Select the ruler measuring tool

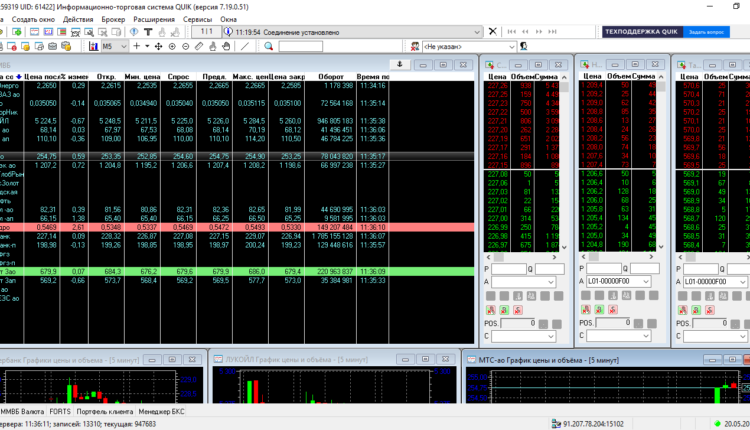pos(199,46)
